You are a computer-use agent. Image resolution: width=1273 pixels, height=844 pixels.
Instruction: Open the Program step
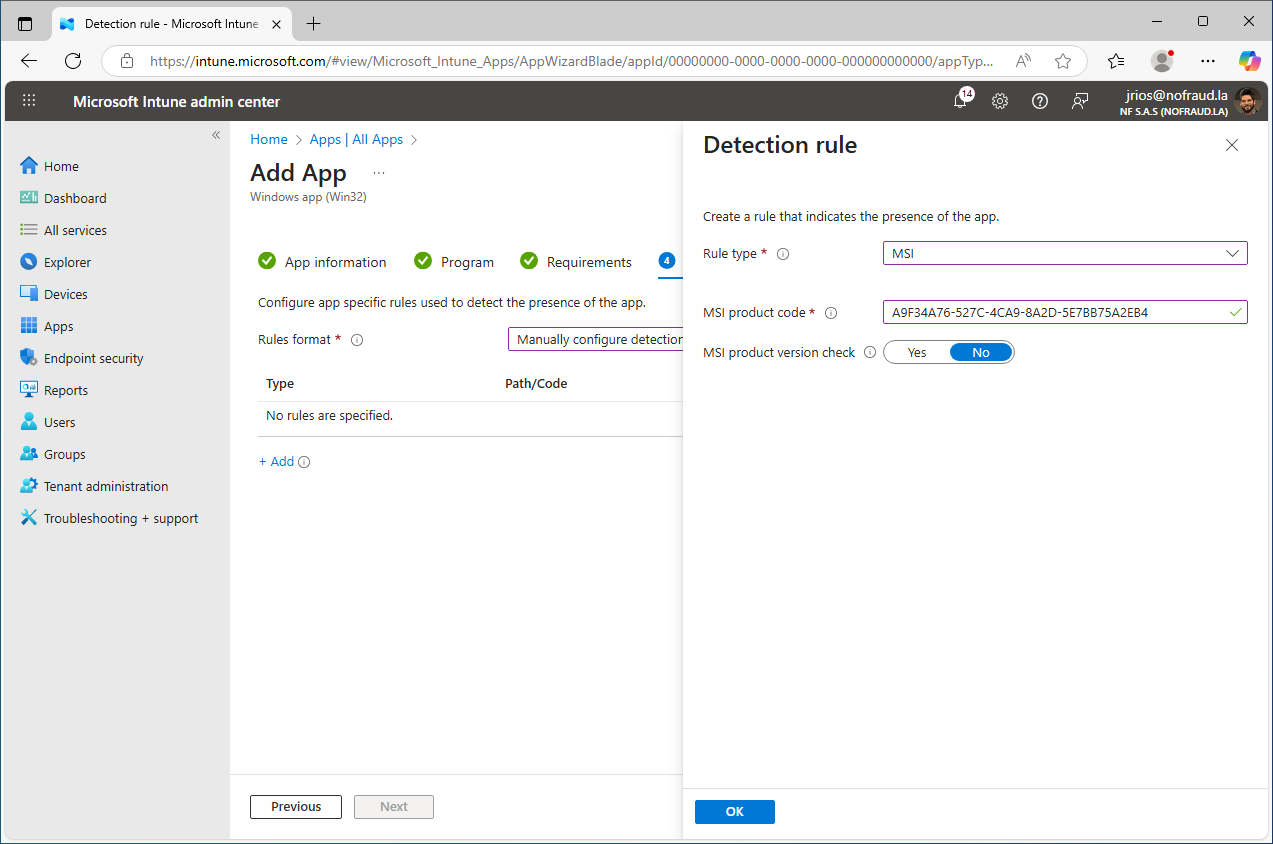(x=454, y=262)
